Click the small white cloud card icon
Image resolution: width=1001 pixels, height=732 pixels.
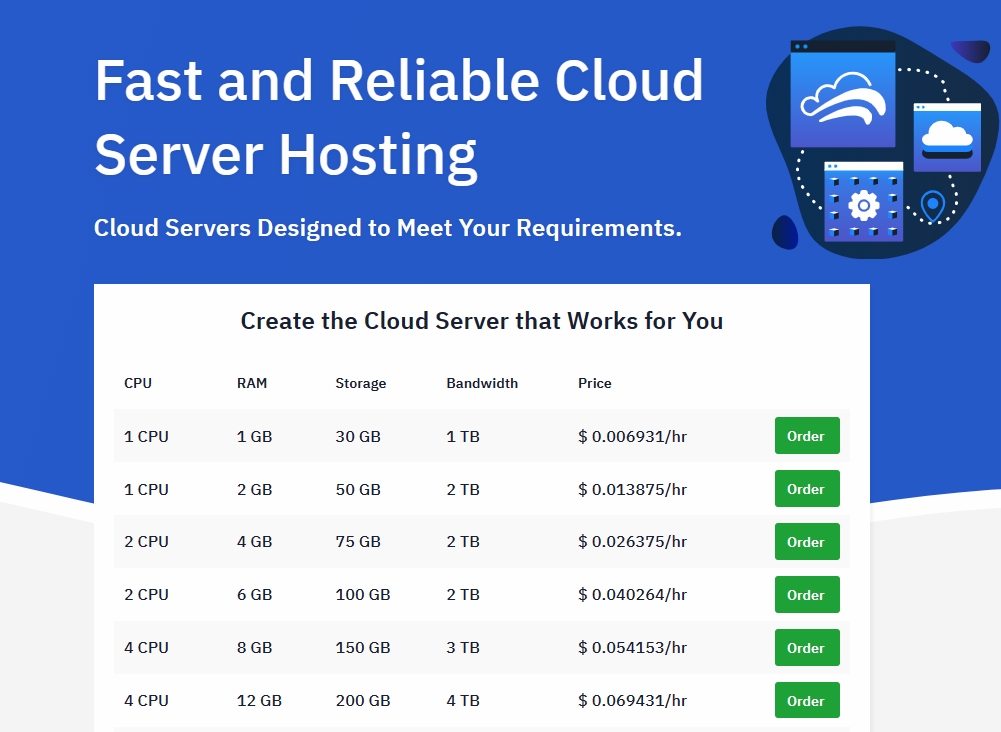946,136
